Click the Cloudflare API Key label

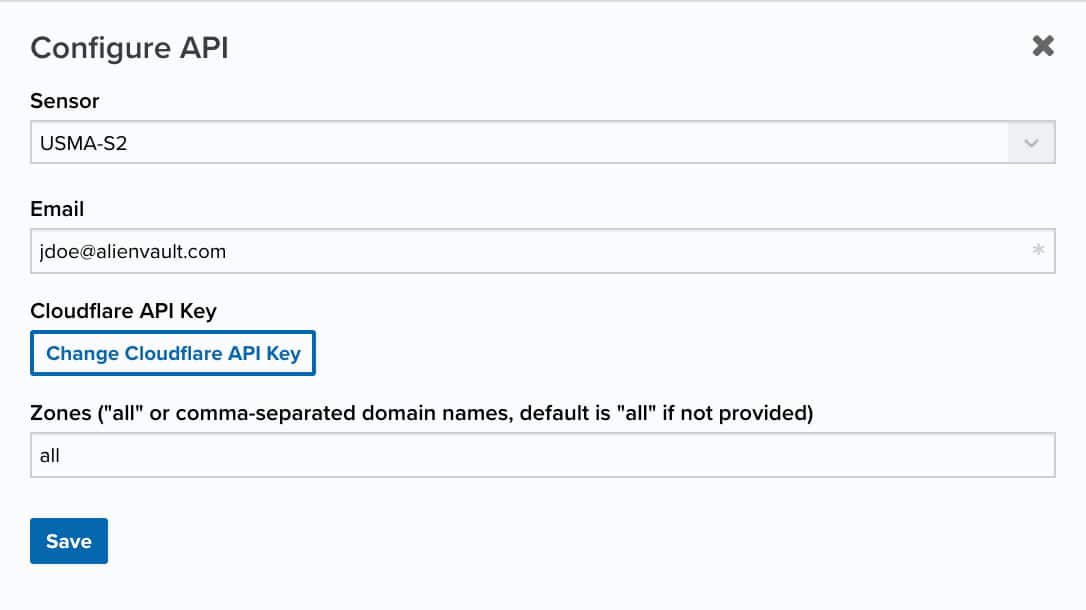coord(123,312)
